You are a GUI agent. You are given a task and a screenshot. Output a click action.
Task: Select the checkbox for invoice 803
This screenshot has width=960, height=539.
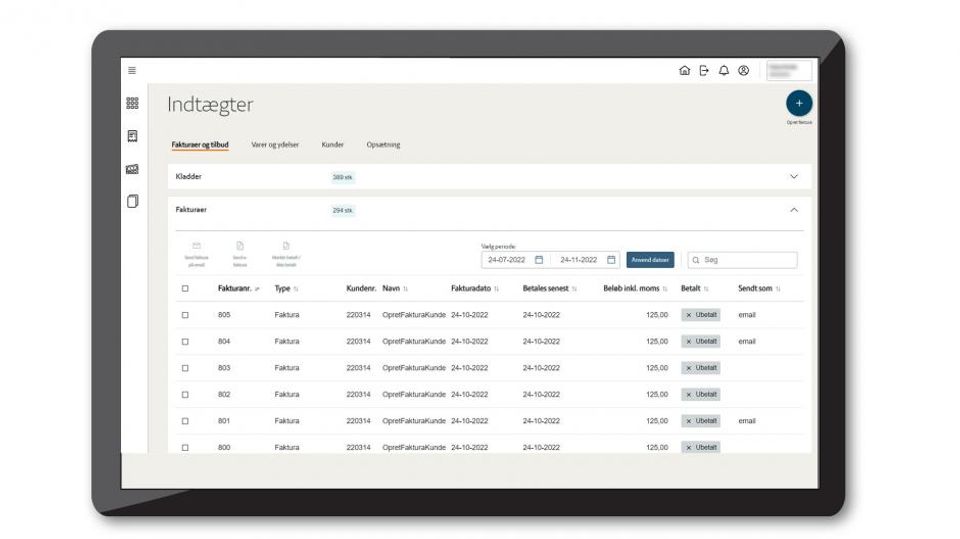click(185, 368)
